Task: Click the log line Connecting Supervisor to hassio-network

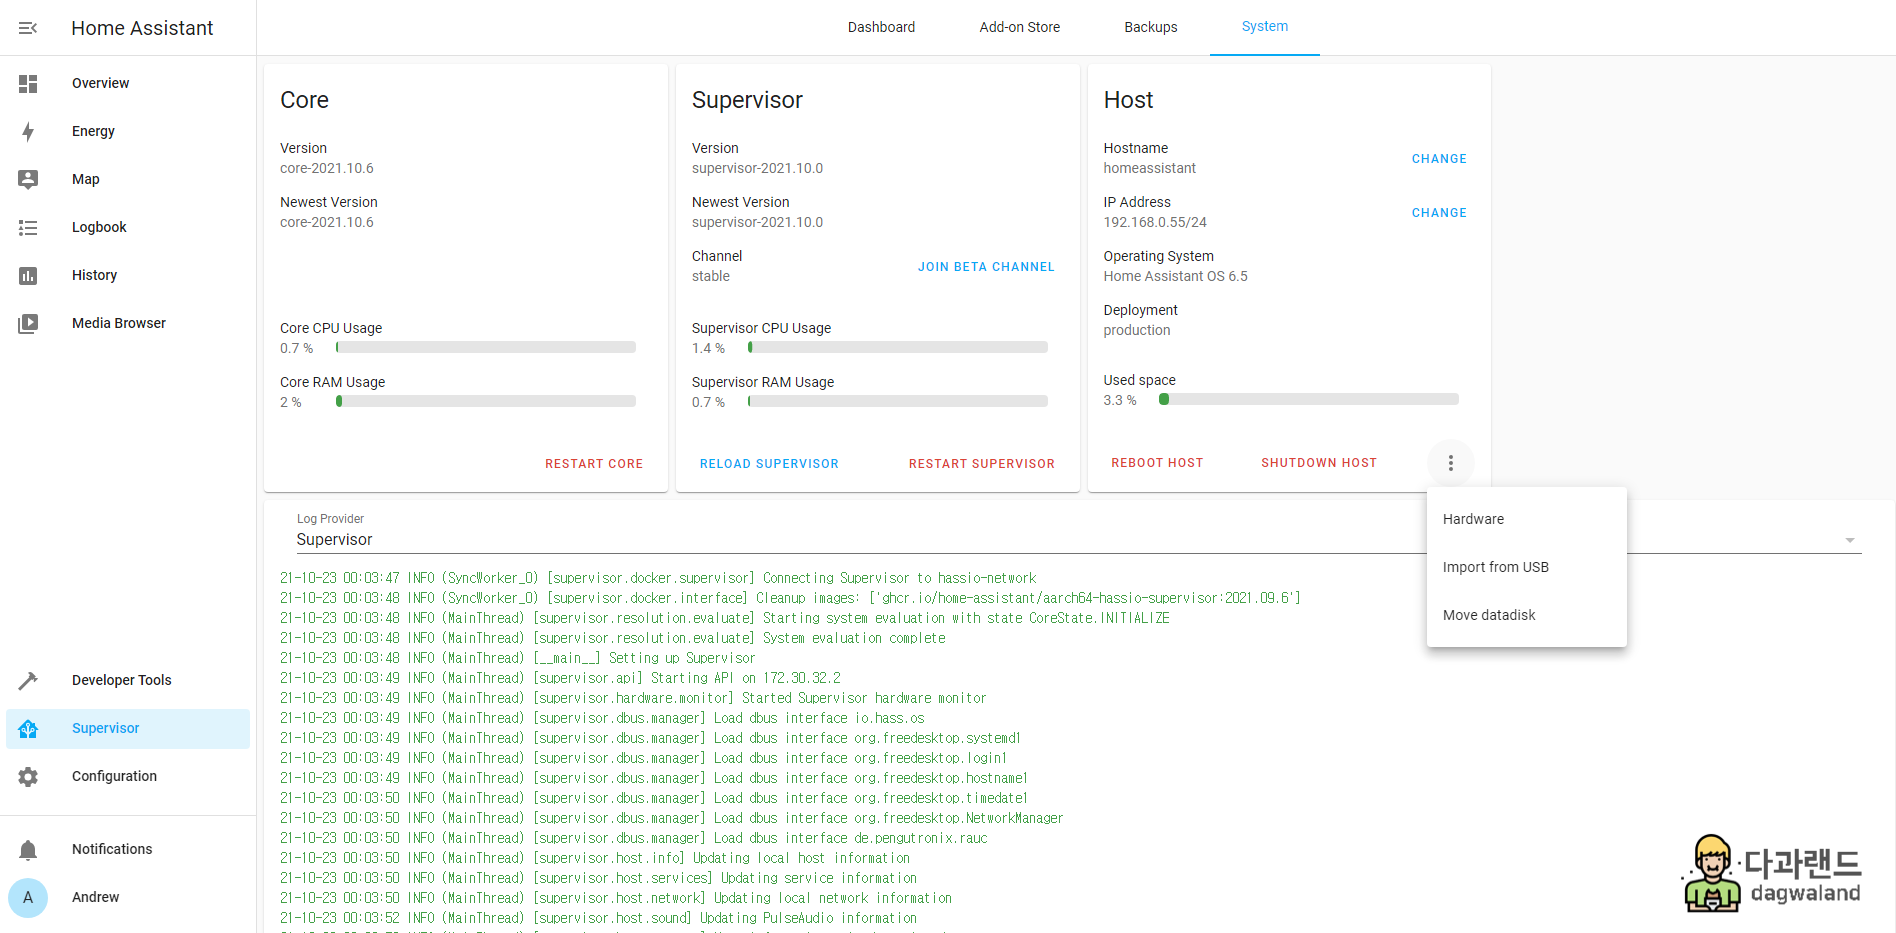Action: pos(658,578)
